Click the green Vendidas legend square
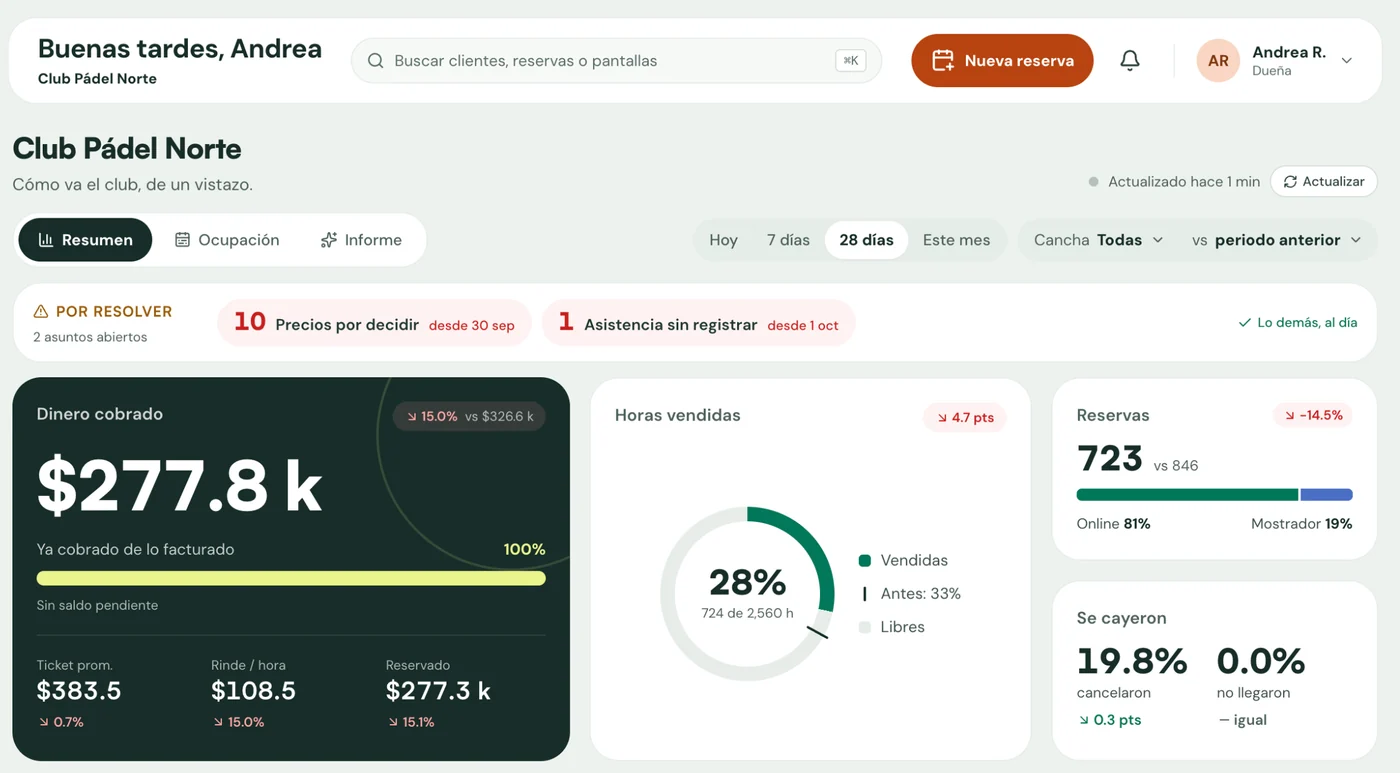 865,561
